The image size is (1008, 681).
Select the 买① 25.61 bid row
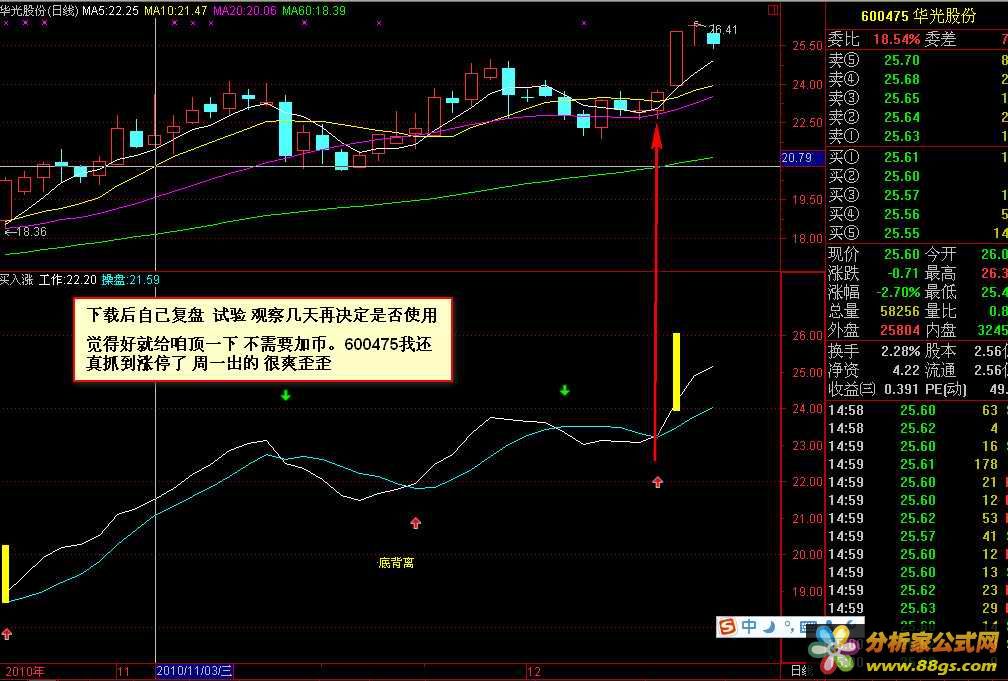(x=917, y=157)
